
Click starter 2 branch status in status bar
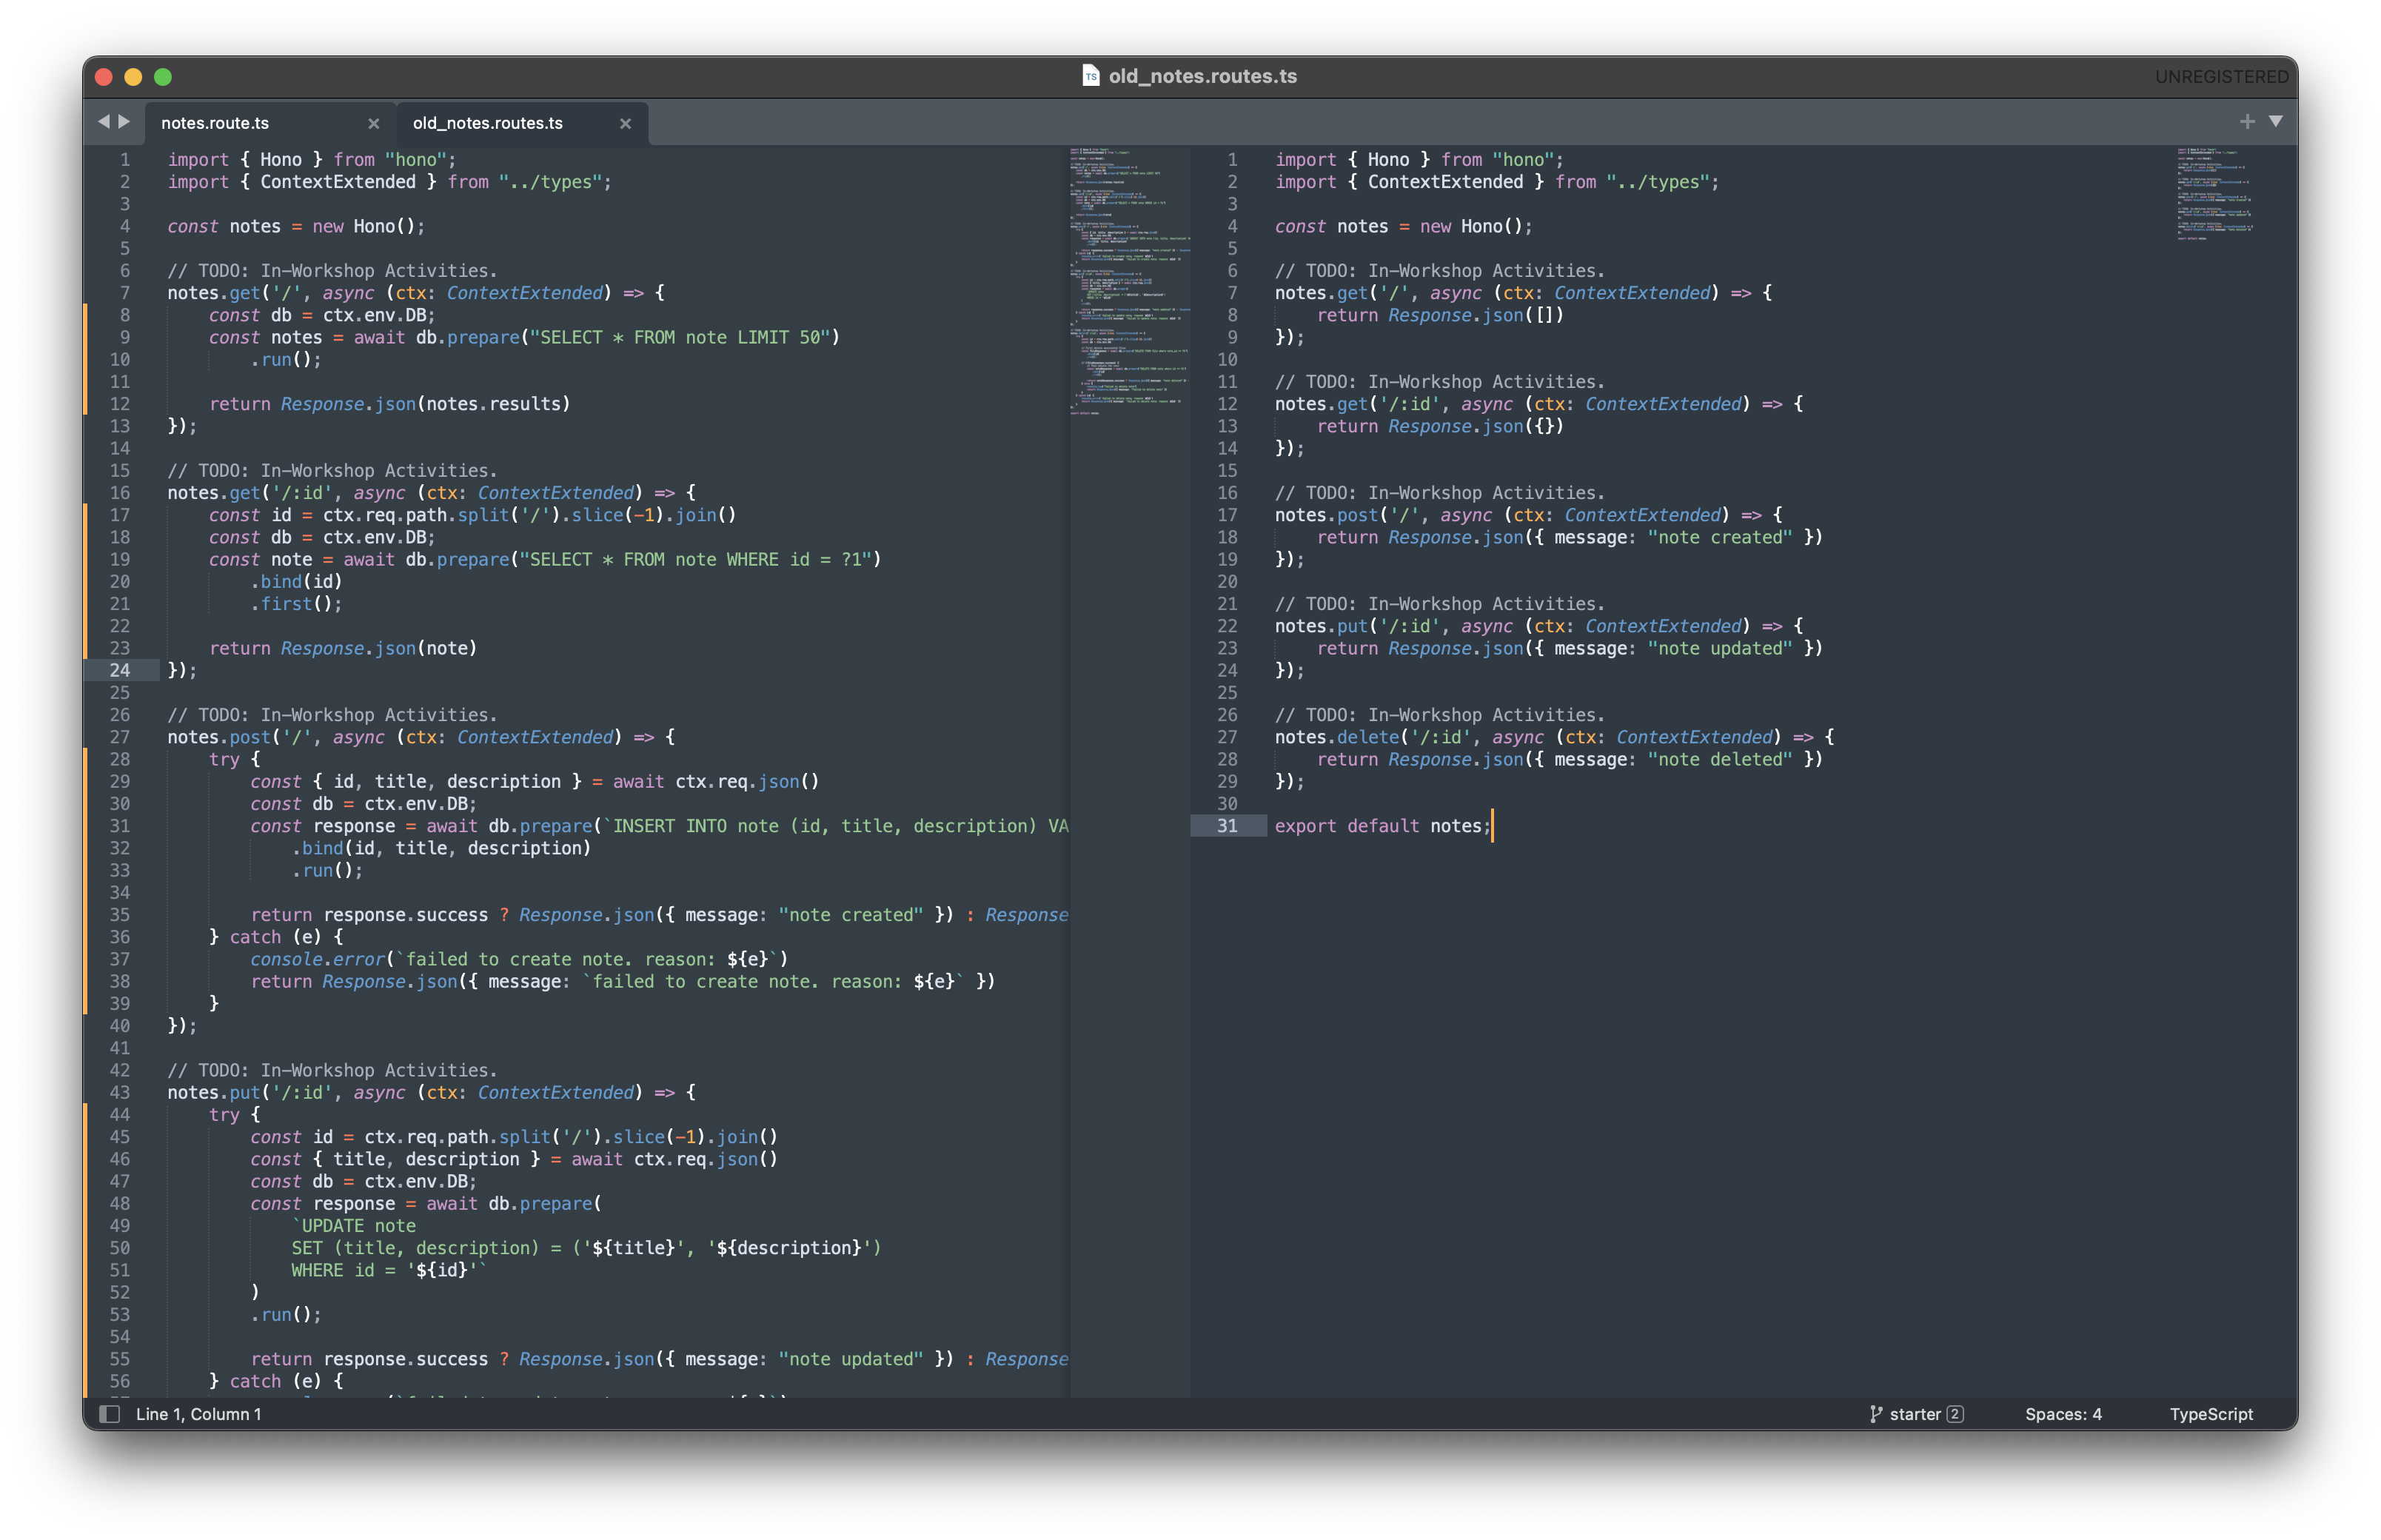[x=1915, y=1414]
